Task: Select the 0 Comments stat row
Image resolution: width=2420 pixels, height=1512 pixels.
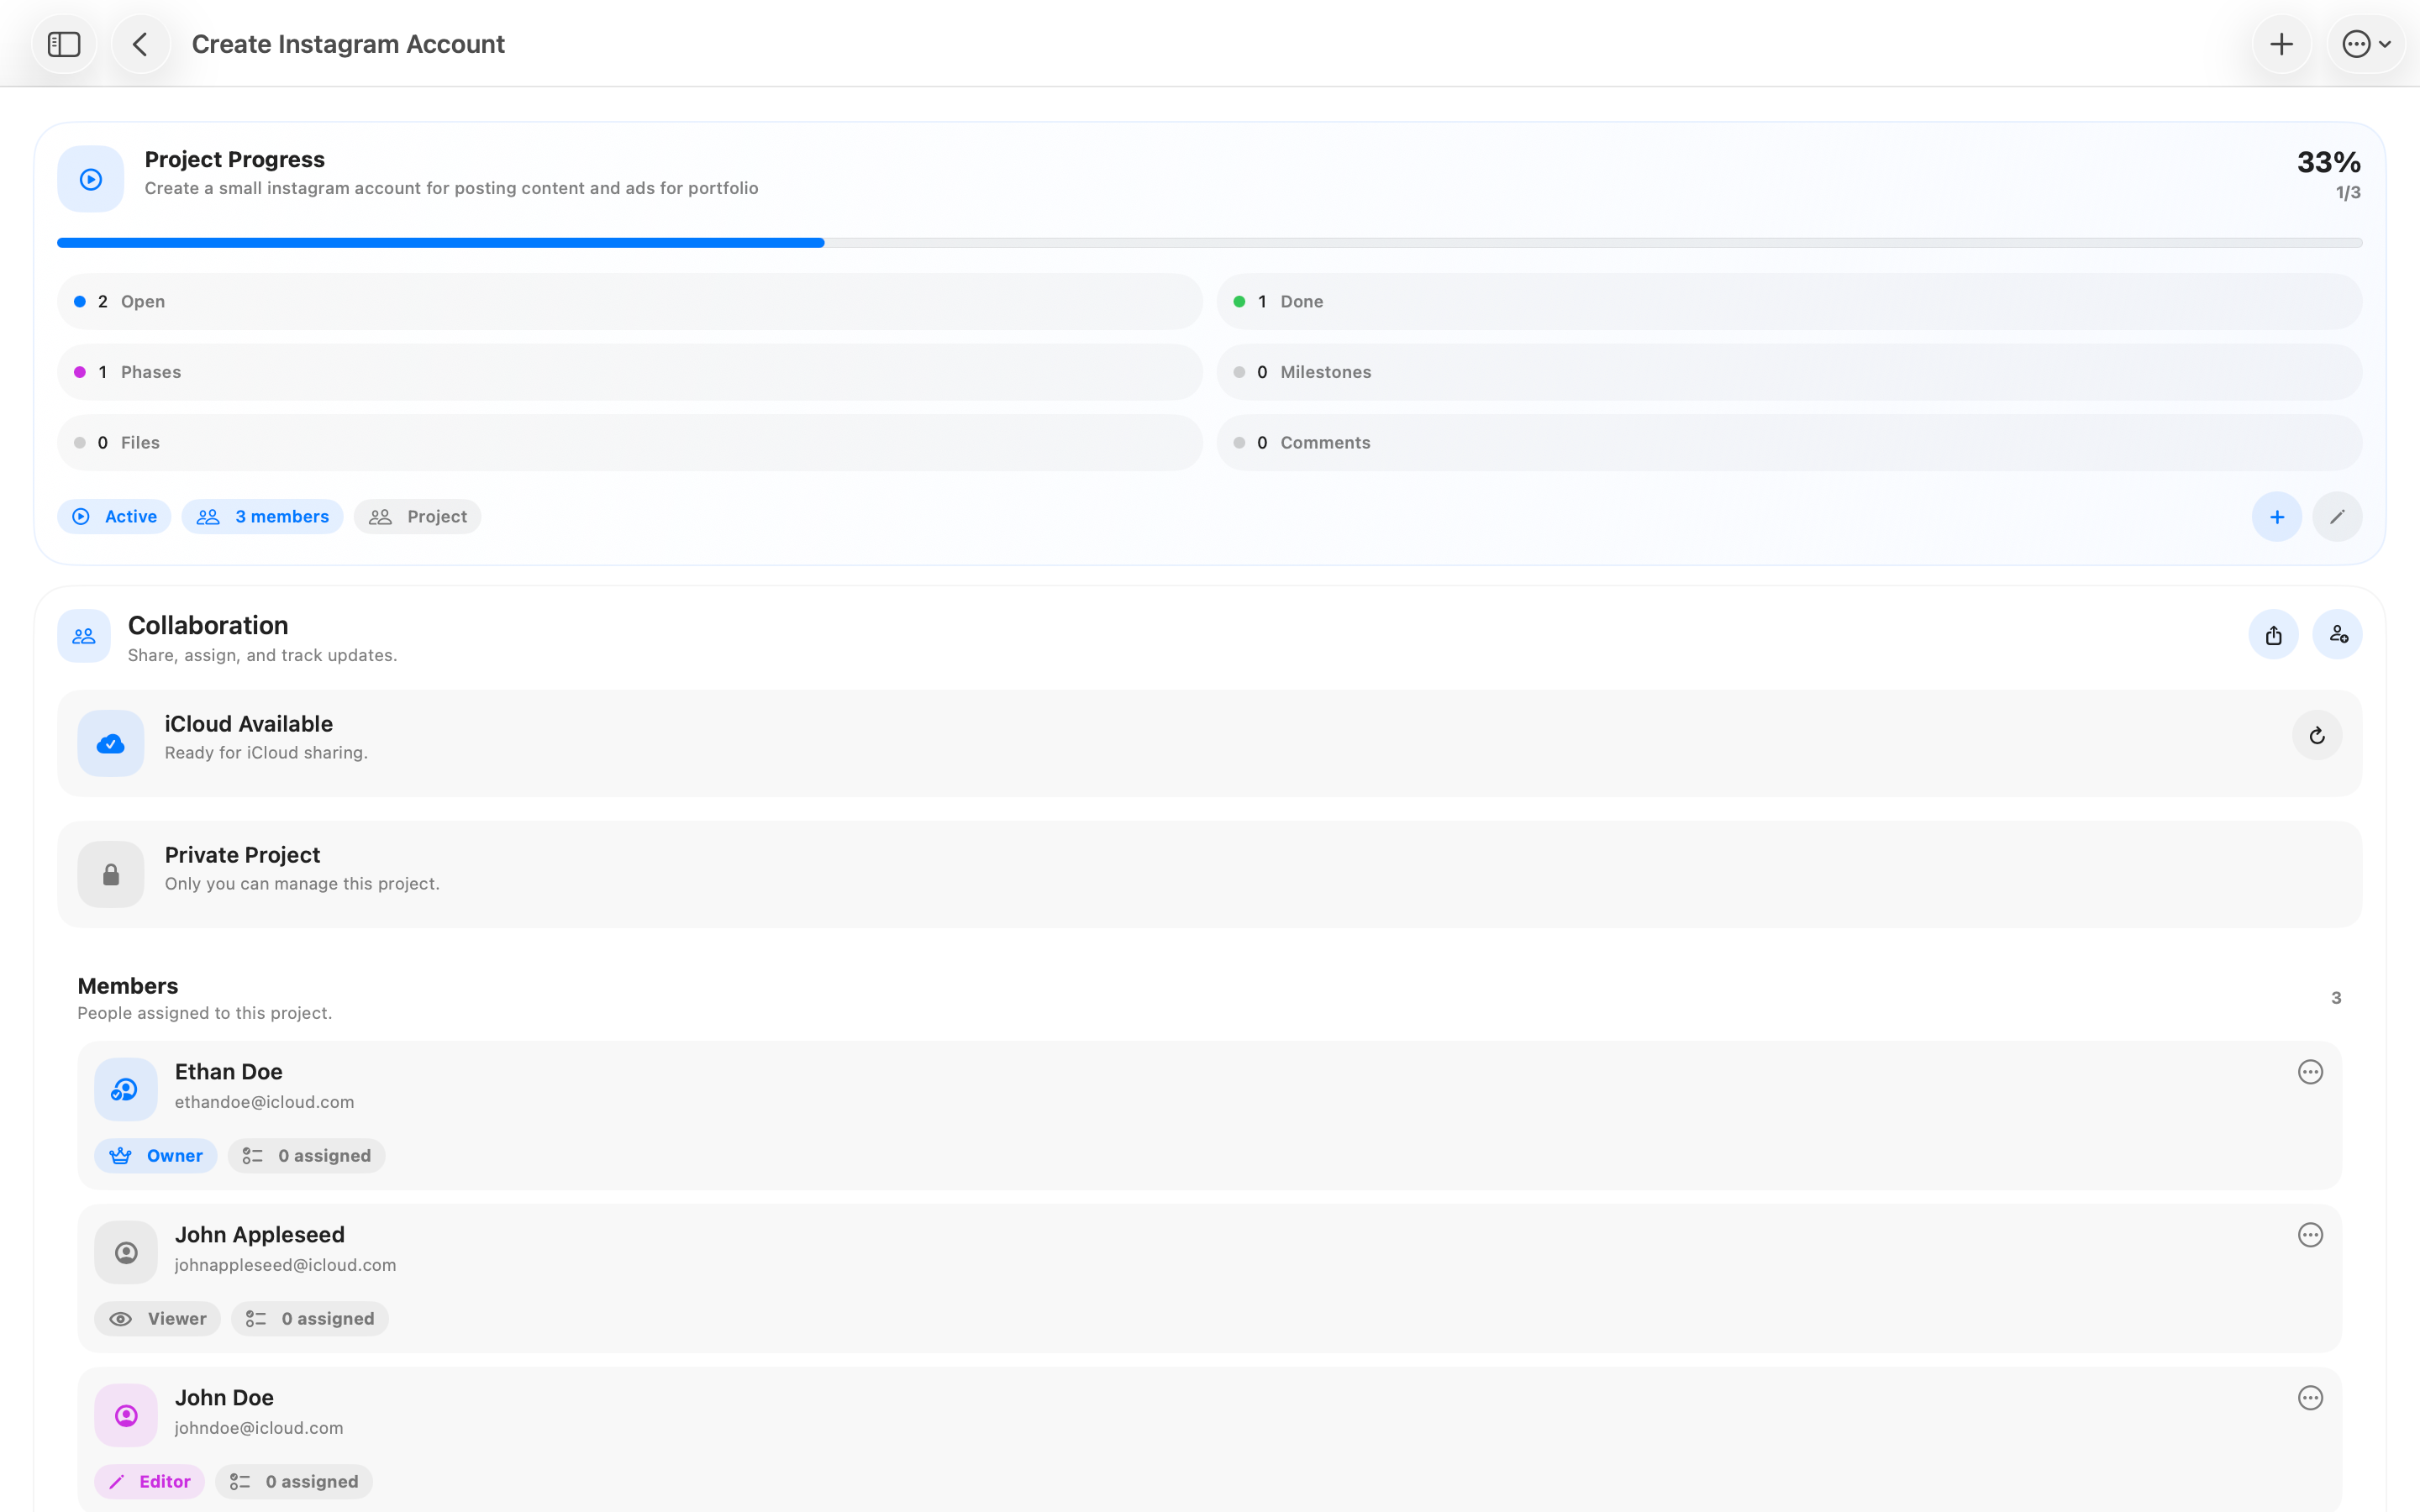Action: (1789, 443)
